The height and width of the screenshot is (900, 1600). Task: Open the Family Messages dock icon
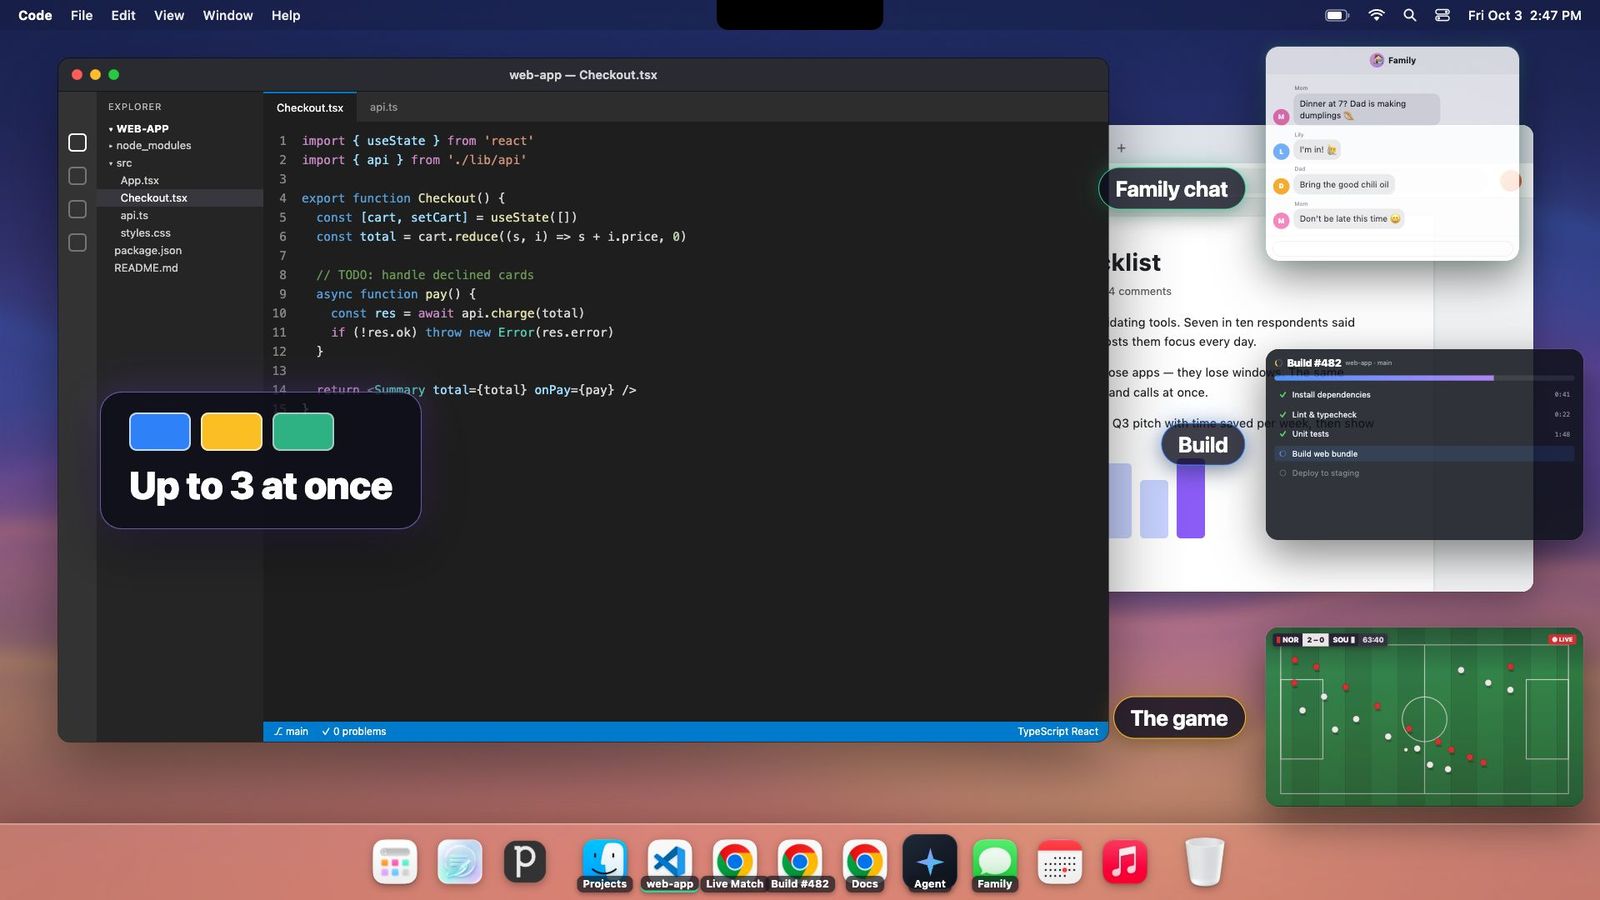coord(995,862)
